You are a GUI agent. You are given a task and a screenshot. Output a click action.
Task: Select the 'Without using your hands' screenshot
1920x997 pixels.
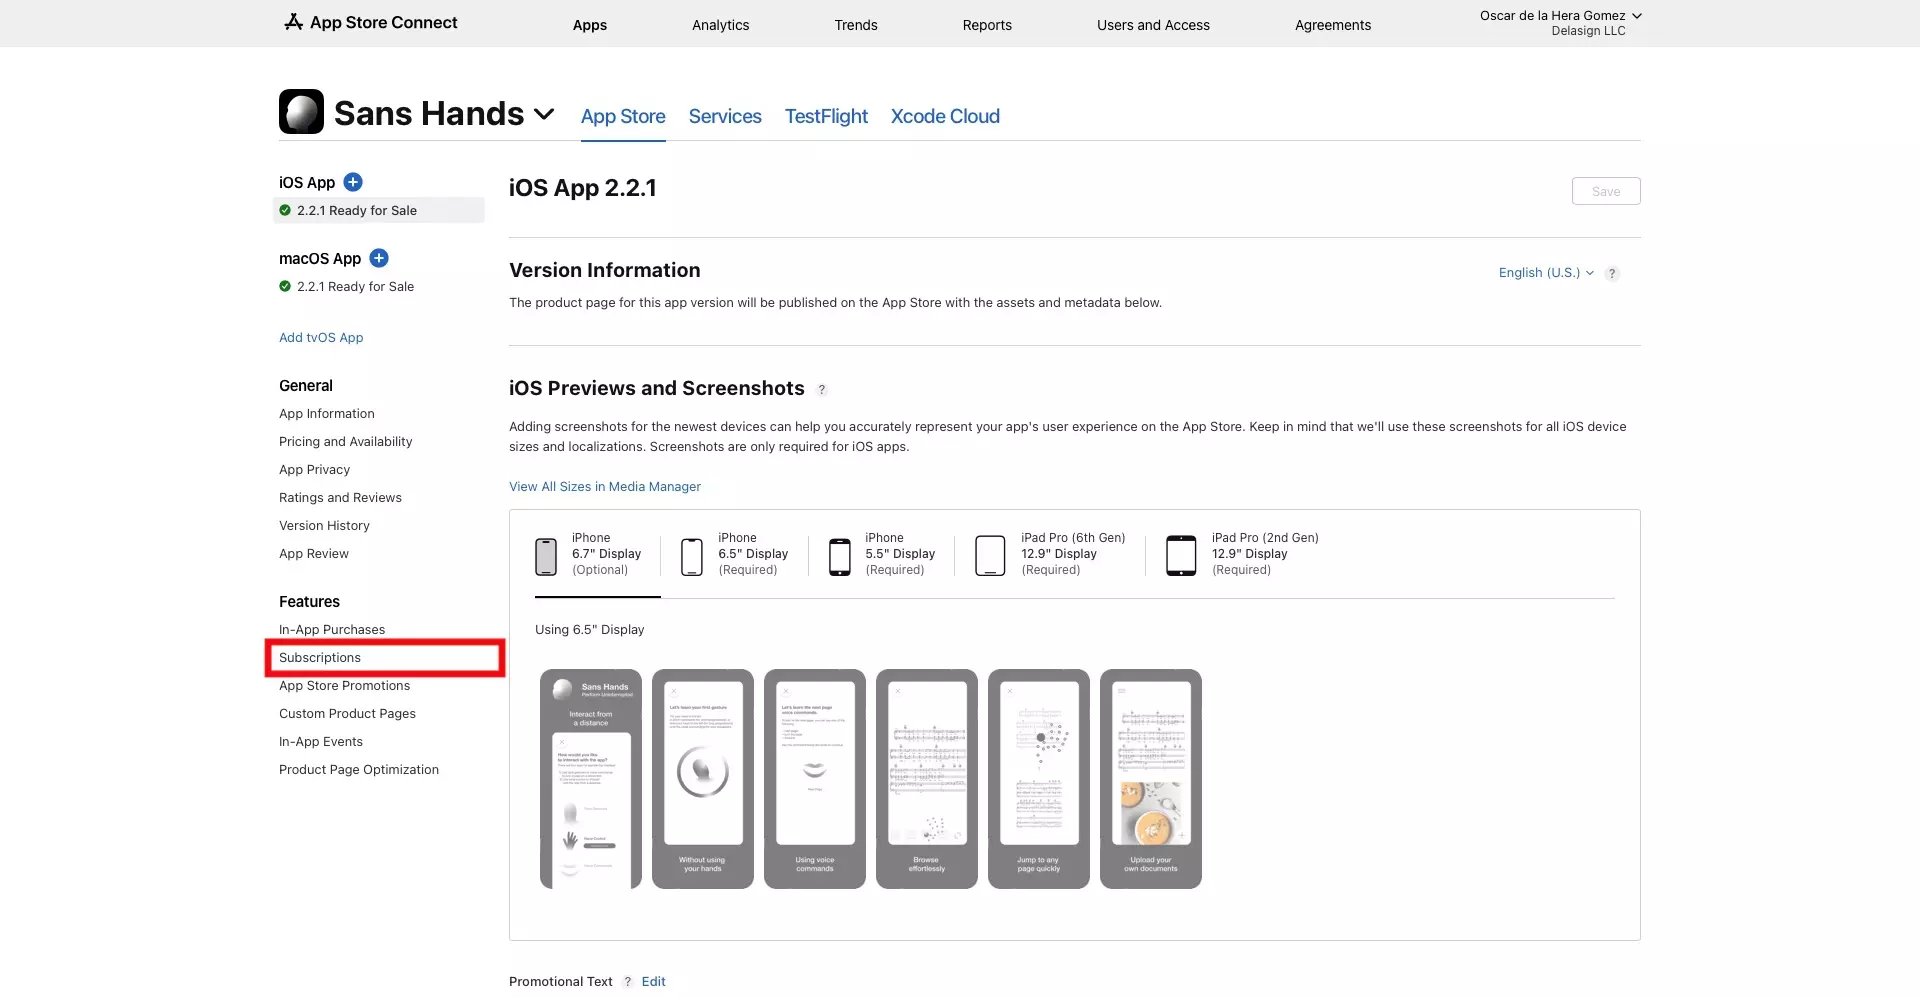703,779
